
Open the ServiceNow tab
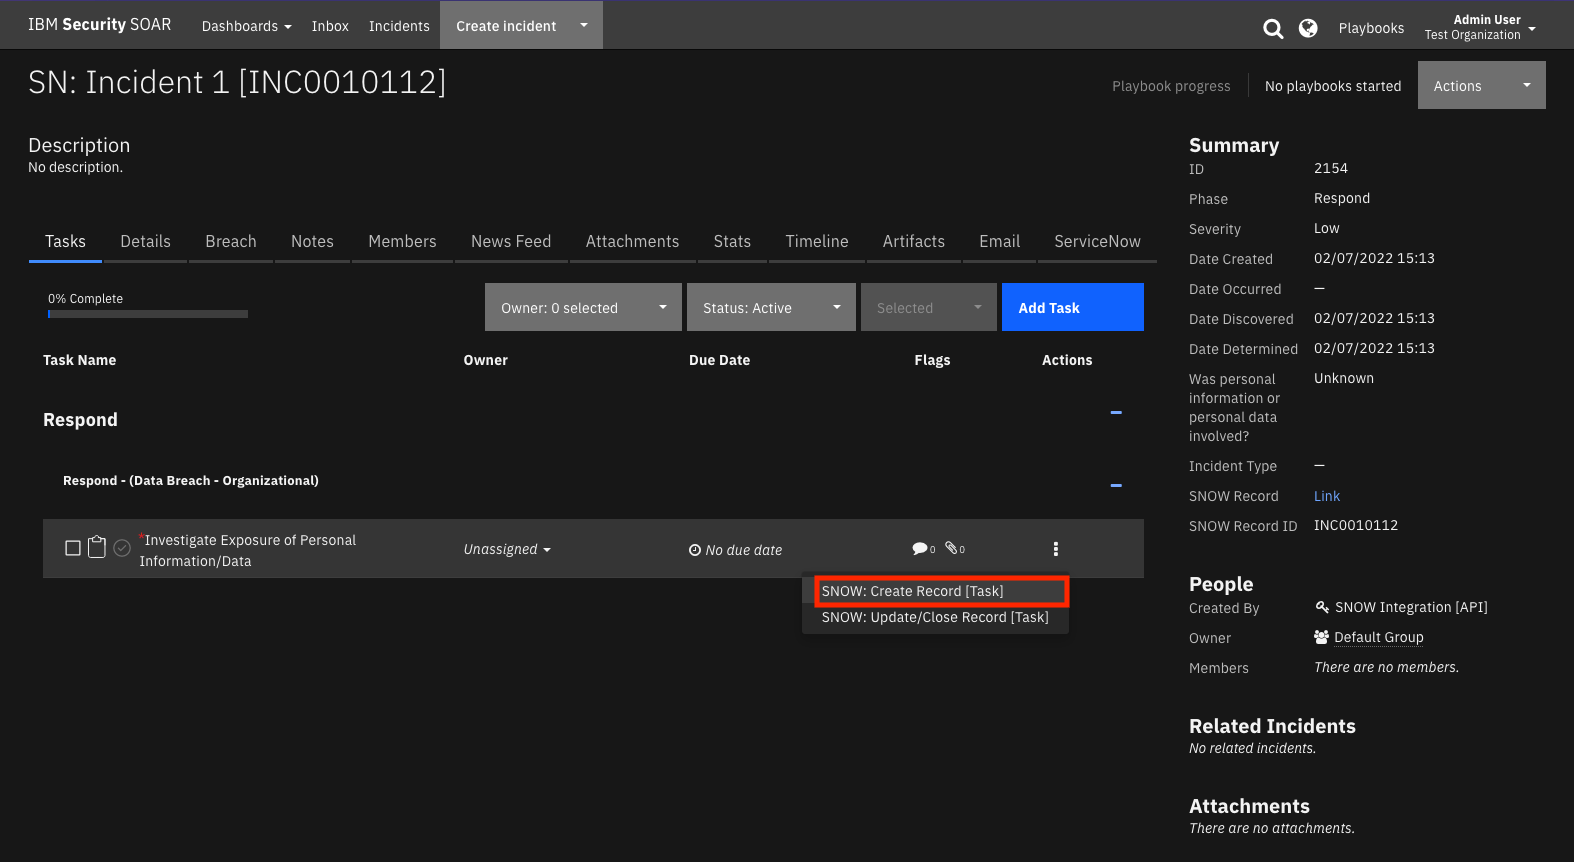pos(1097,242)
